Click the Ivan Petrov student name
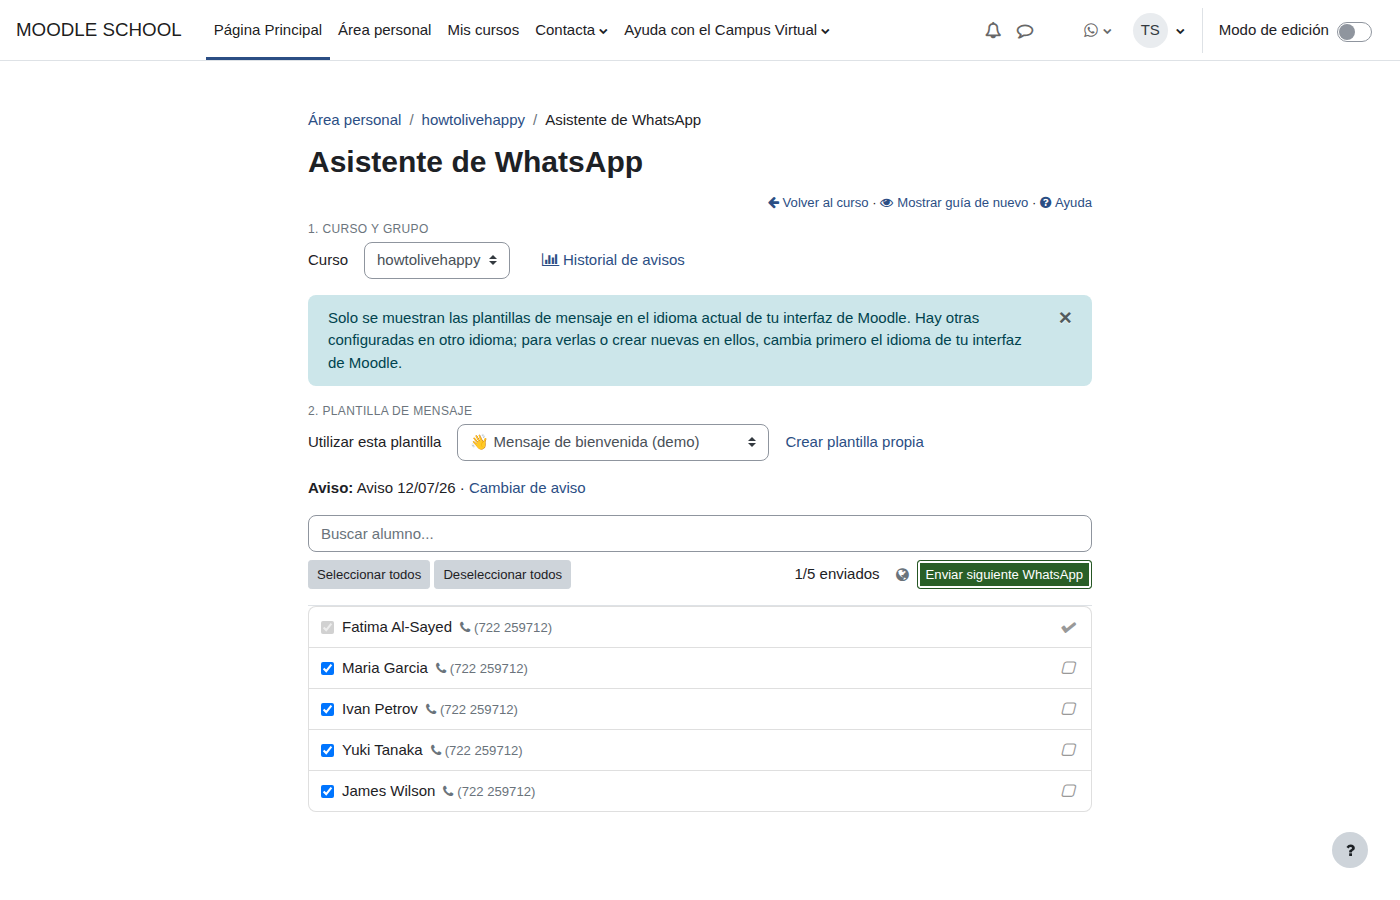The image size is (1400, 900). 380,709
